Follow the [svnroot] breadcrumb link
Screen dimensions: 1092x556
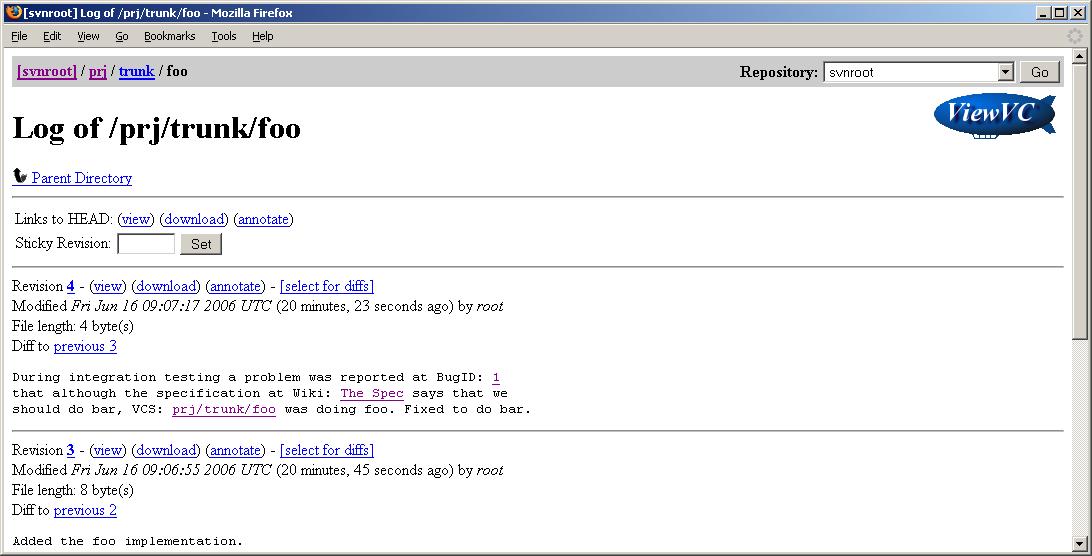coord(47,72)
